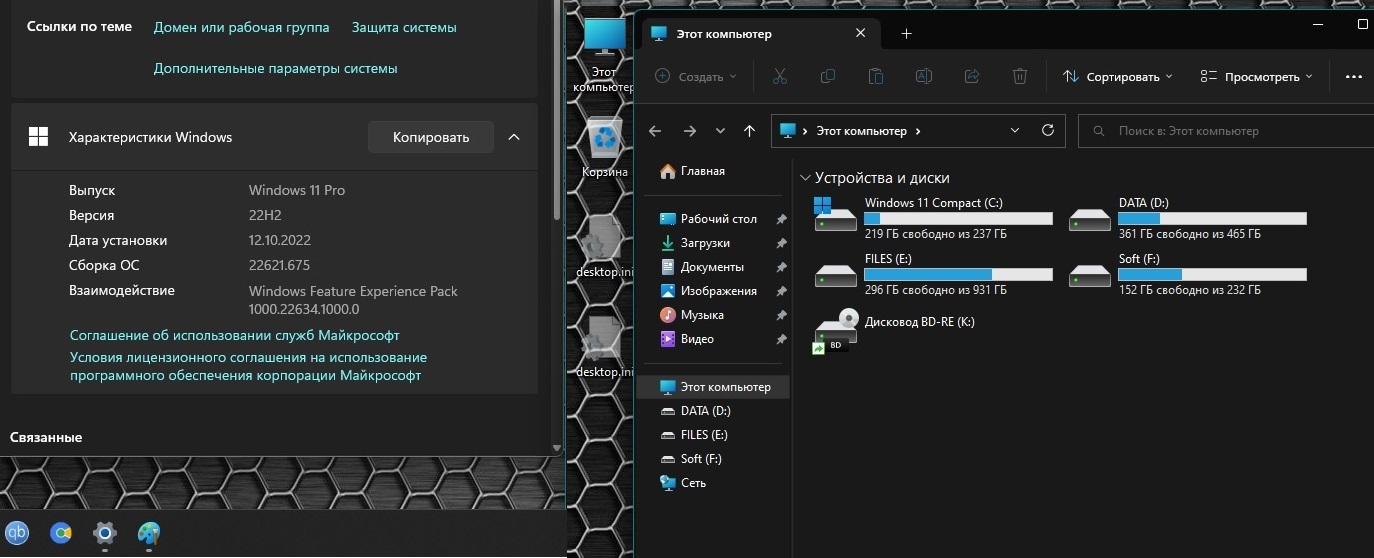Click the Settings window vertical scrollbar
1374x558 pixels.
point(557,110)
